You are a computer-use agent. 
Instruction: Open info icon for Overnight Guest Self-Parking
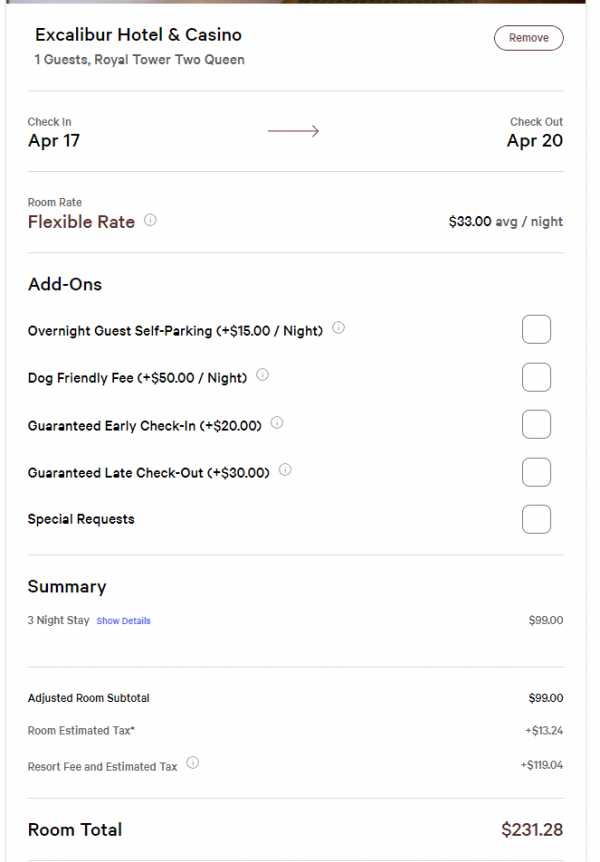tap(338, 328)
